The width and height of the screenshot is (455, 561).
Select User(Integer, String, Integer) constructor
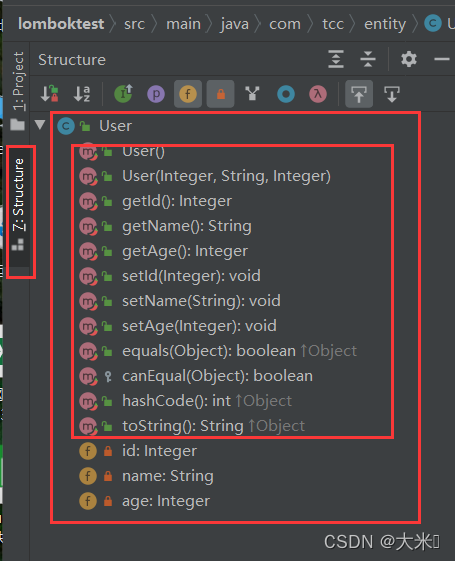point(226,176)
